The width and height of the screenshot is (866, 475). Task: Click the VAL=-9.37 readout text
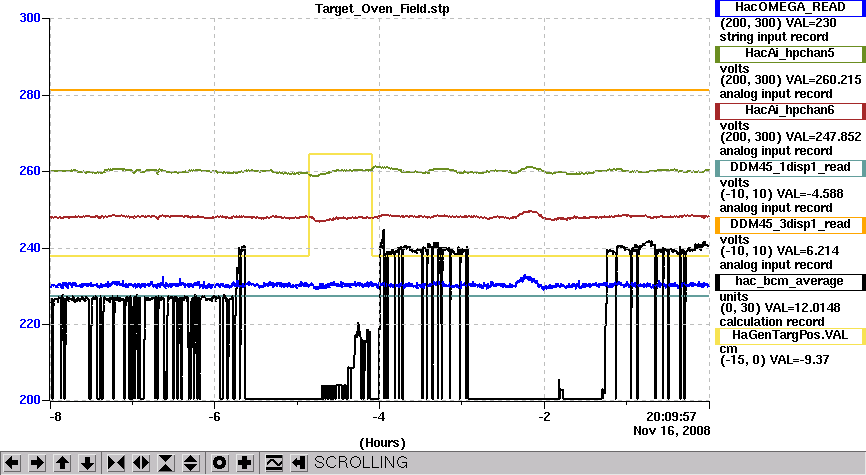pos(802,360)
